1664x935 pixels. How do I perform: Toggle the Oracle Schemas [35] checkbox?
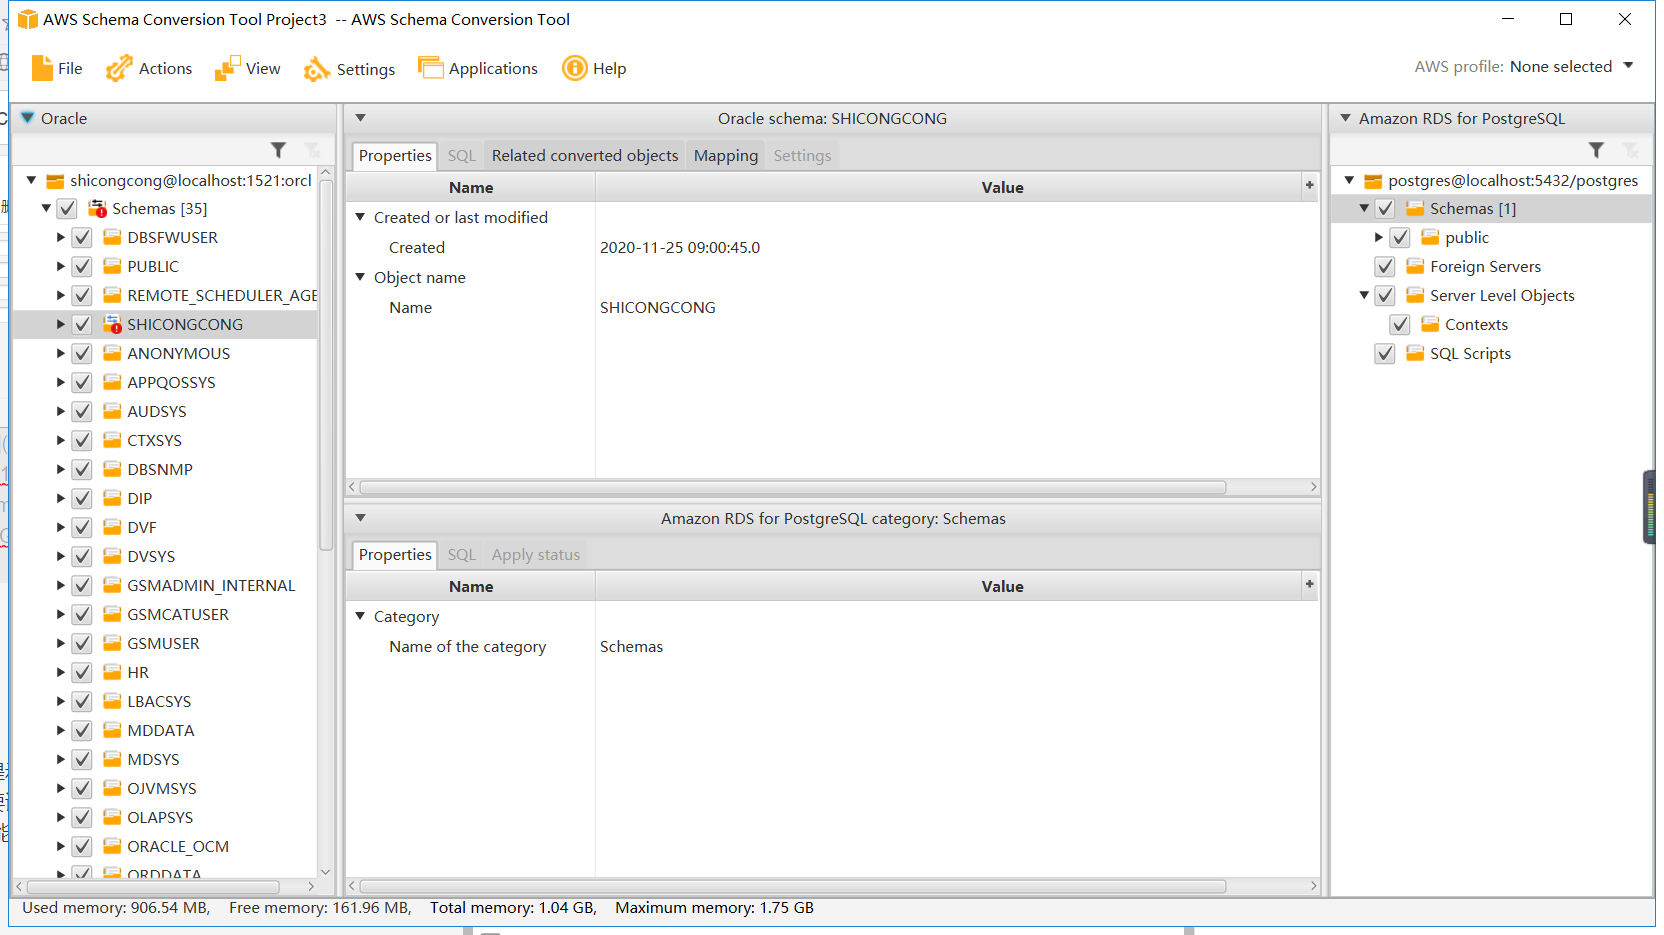[67, 209]
